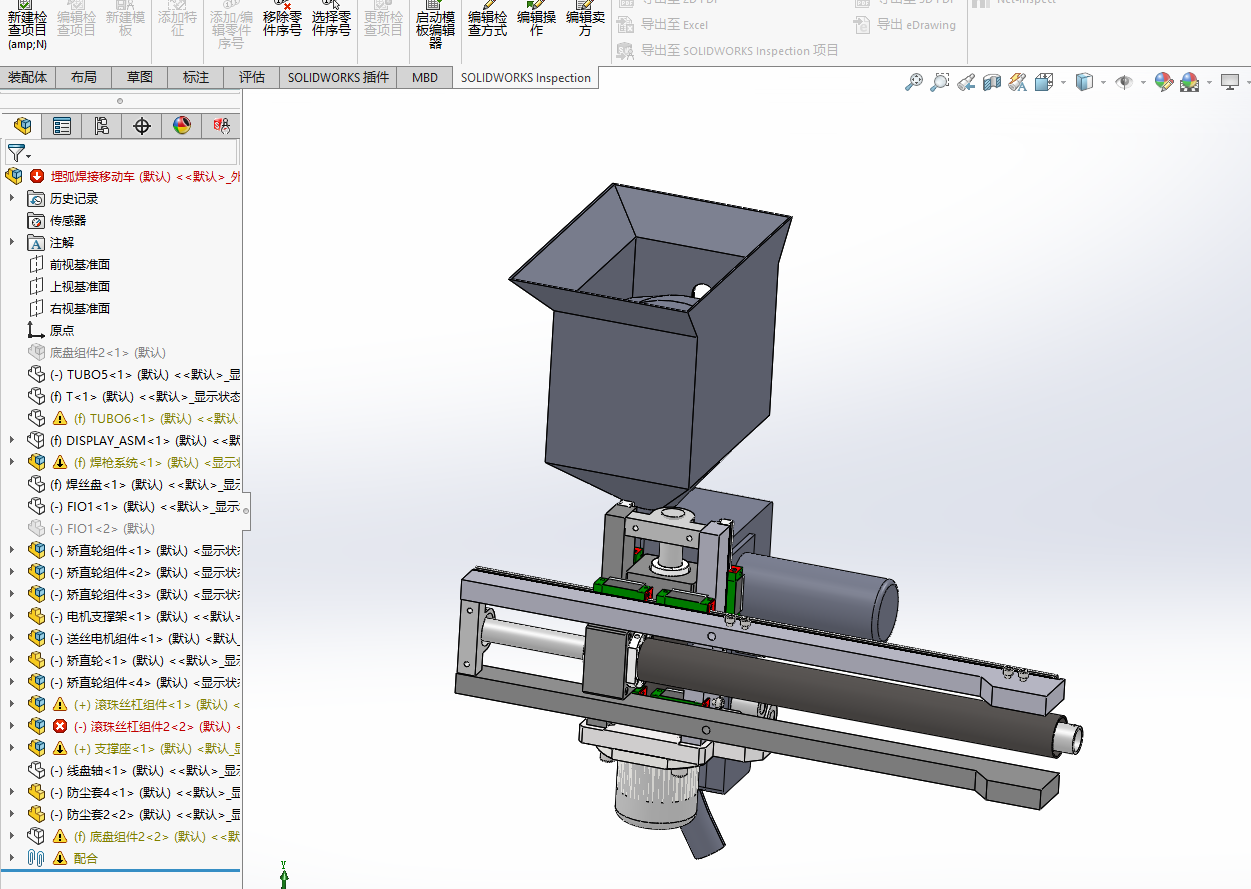Viewport: 1251px width, 889px height.
Task: Switch to SOLIDWORKS 插件 tab
Action: pos(338,77)
